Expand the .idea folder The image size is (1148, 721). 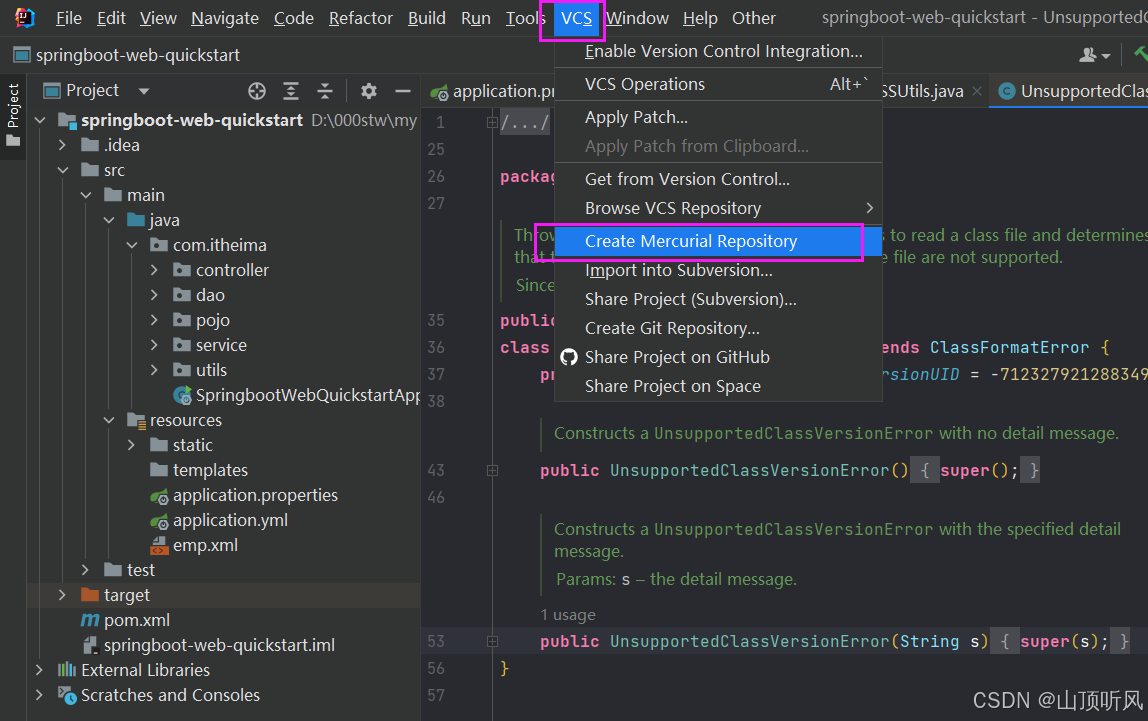[63, 145]
